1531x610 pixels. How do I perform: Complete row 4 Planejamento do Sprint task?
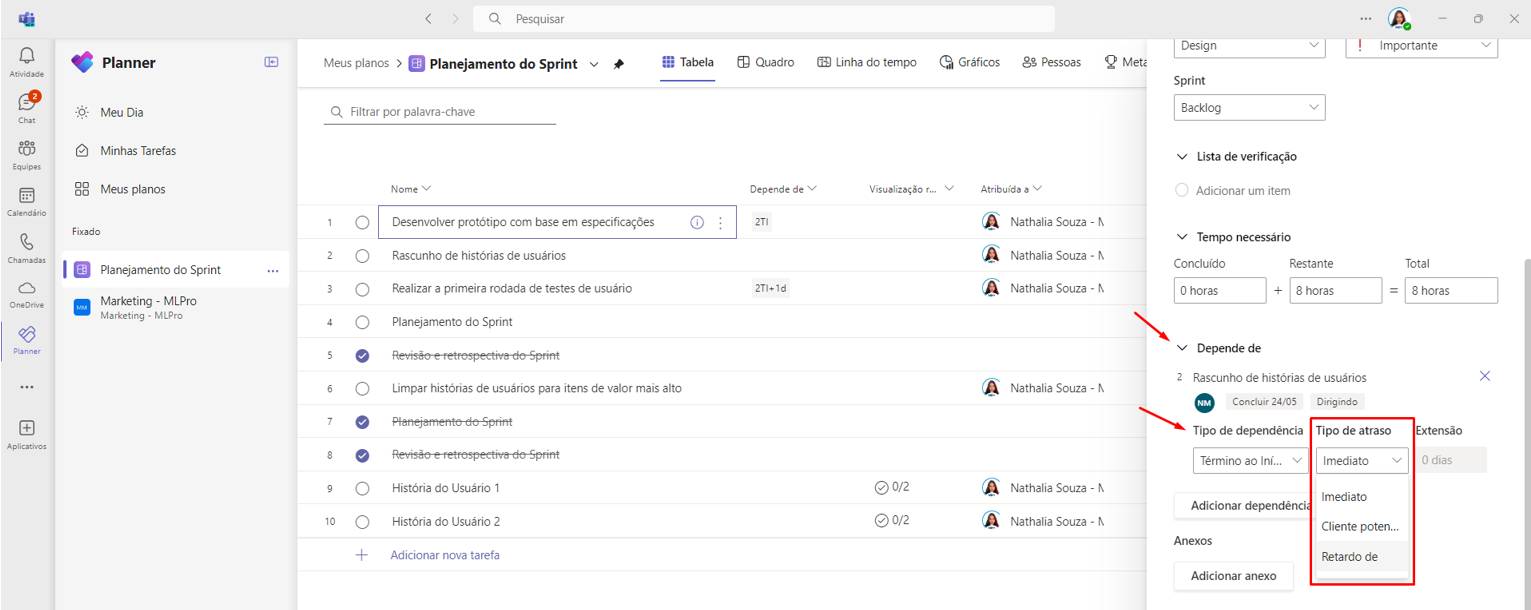pos(362,322)
